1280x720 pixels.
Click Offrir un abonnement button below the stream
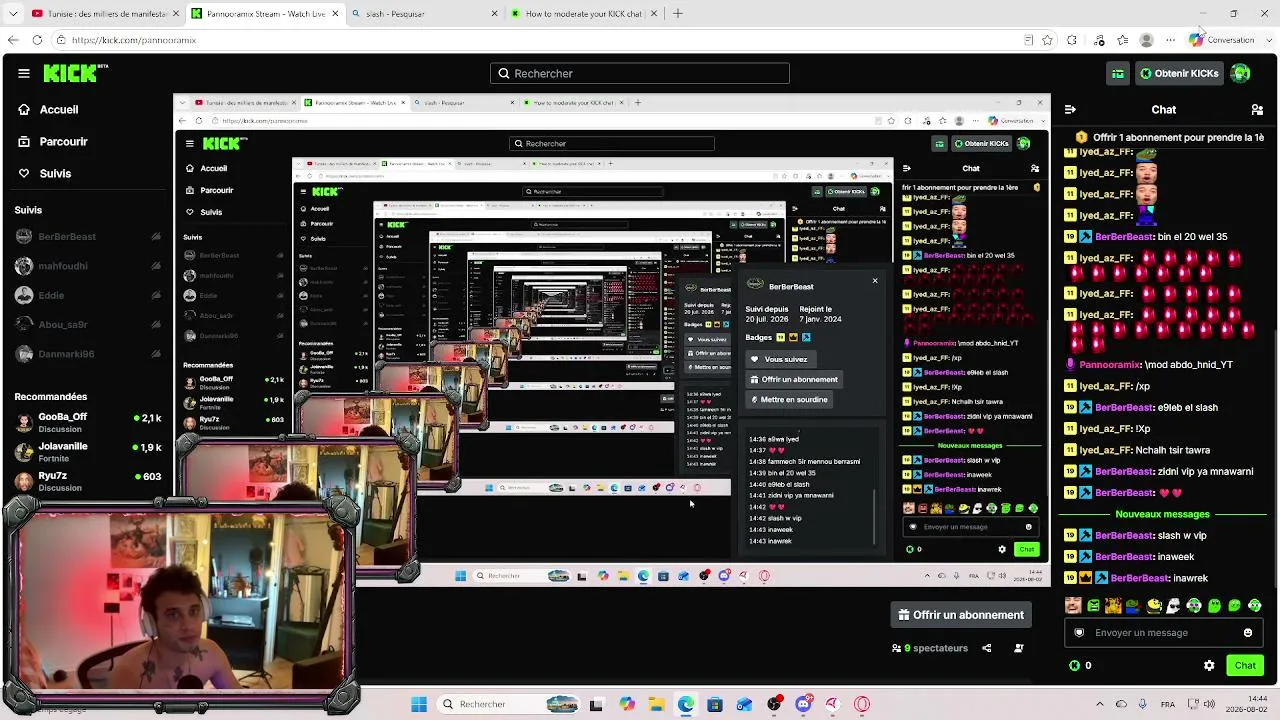pyautogui.click(x=961, y=615)
